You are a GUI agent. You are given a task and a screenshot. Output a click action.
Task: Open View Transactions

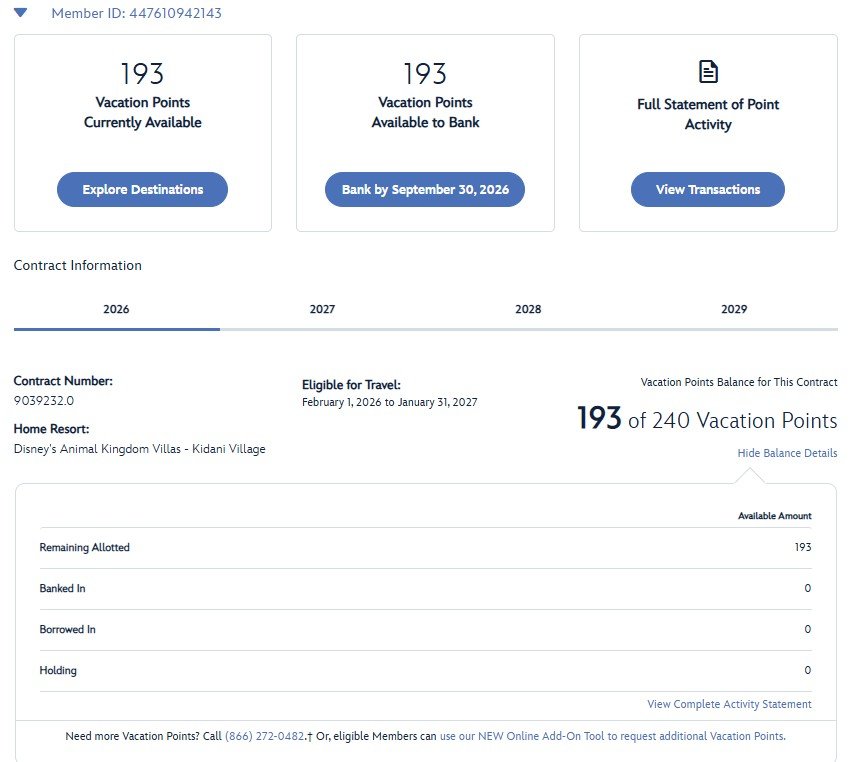tap(707, 189)
